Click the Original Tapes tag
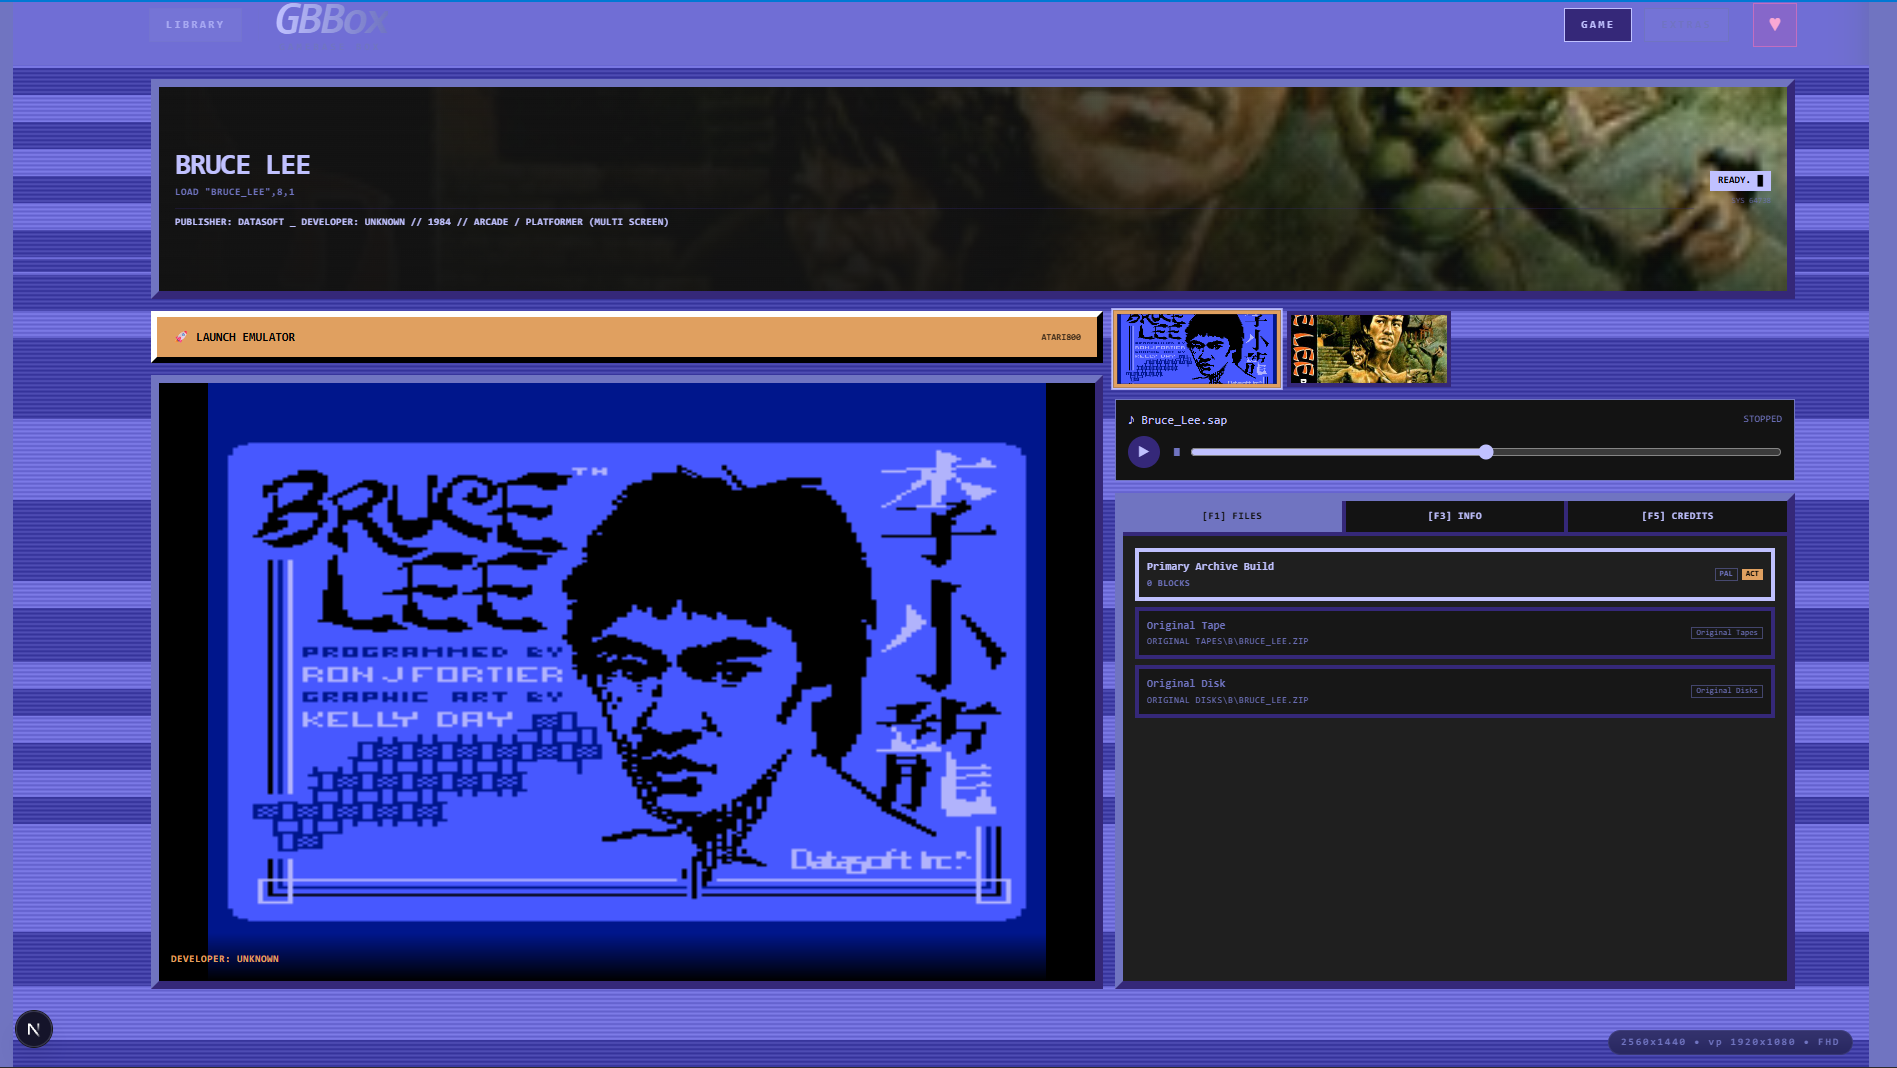The width and height of the screenshot is (1897, 1068). pos(1726,633)
